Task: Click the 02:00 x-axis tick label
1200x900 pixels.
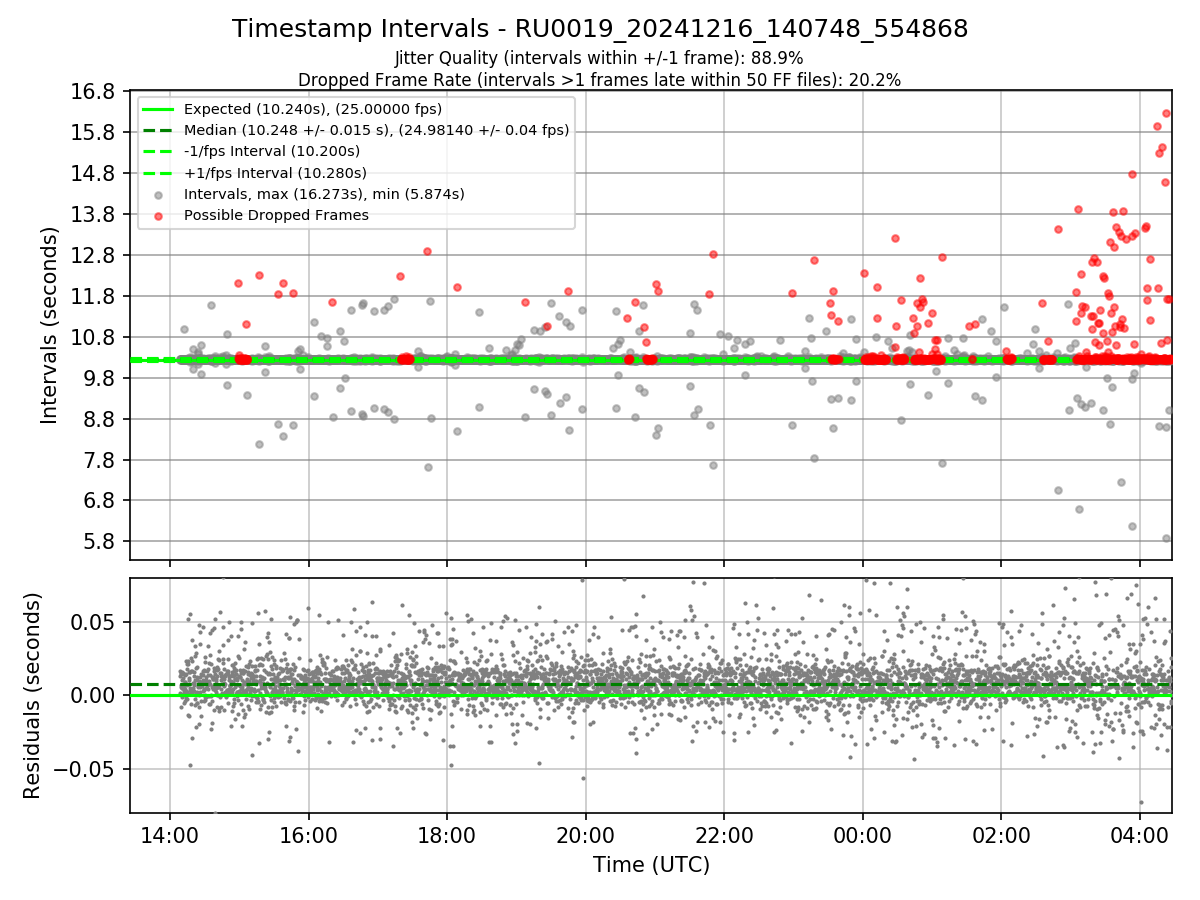Action: click(1002, 834)
